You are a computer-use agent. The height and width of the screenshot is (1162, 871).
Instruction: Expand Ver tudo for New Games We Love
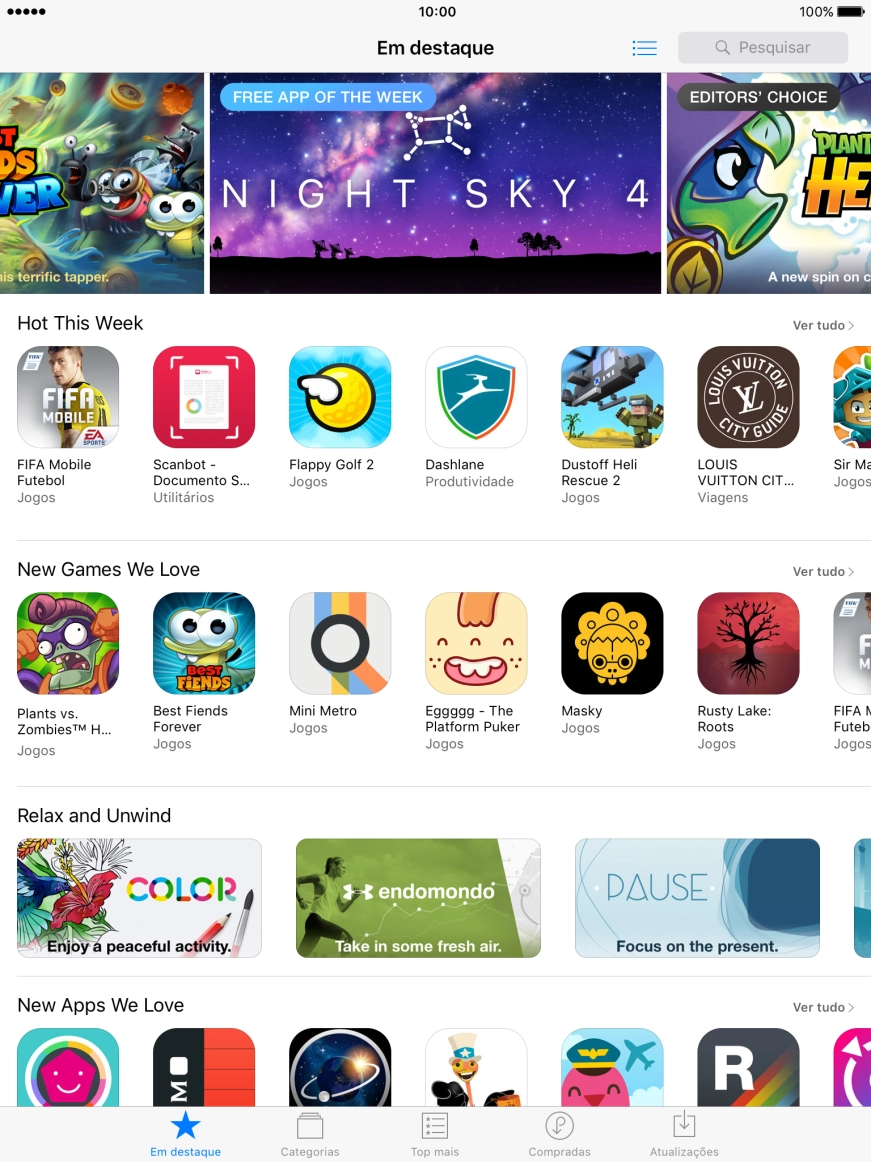823,571
